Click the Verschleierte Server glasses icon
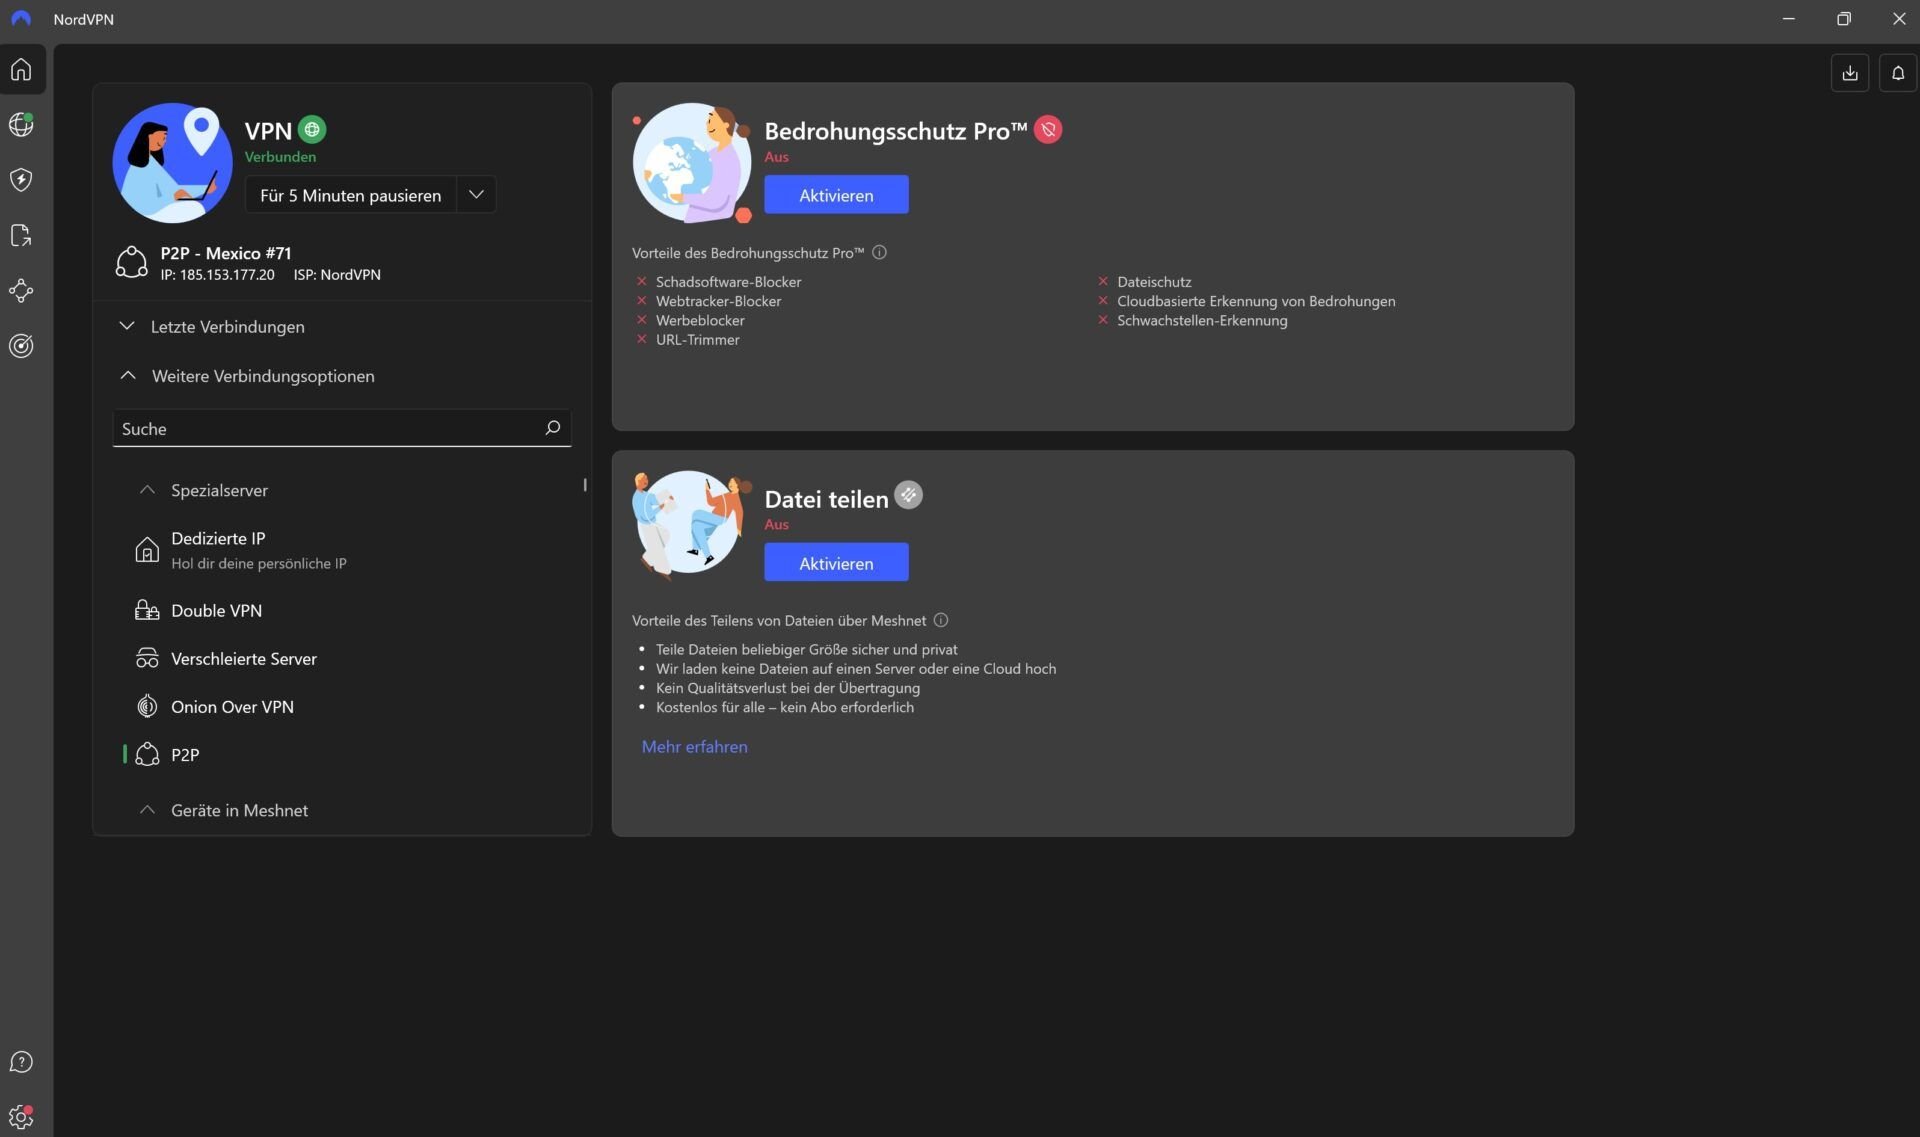Screen dimensions: 1920x1137 click(147, 659)
